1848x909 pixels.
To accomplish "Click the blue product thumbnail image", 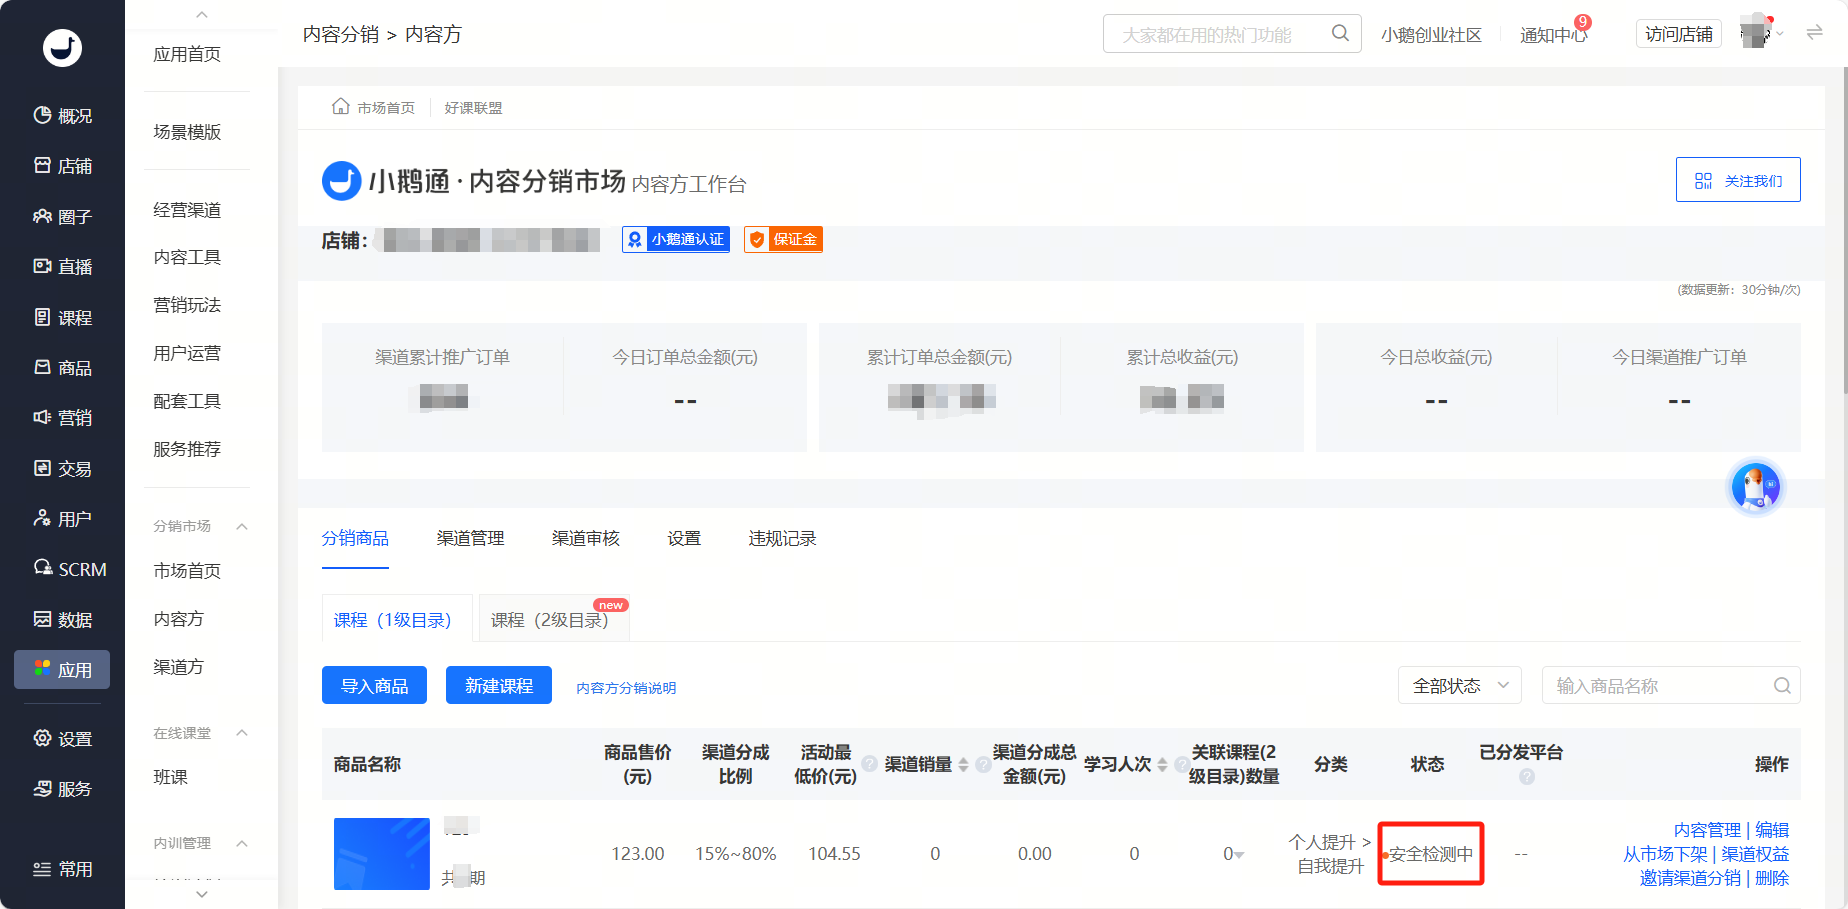I will coord(382,854).
